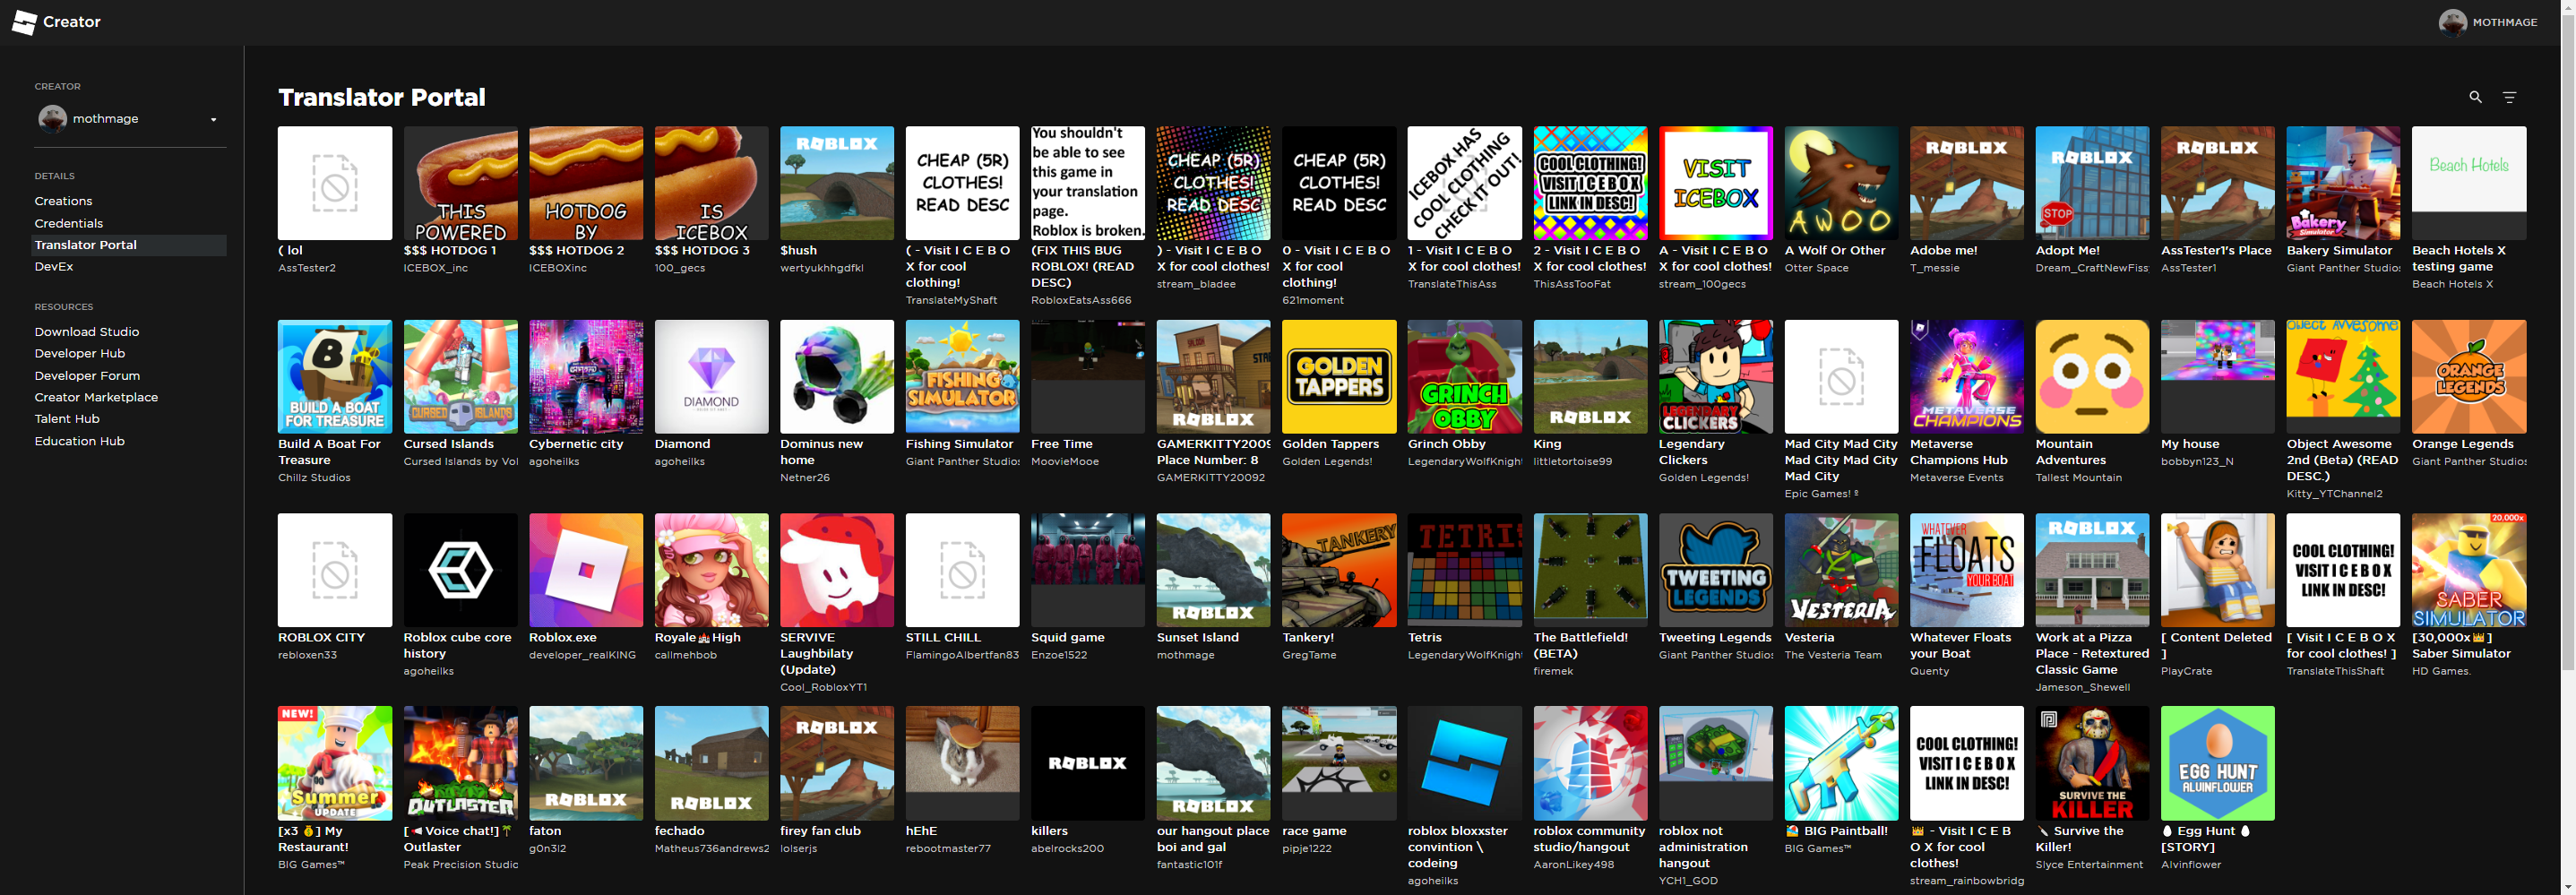Open the Roblox.exe game icon

click(586, 570)
